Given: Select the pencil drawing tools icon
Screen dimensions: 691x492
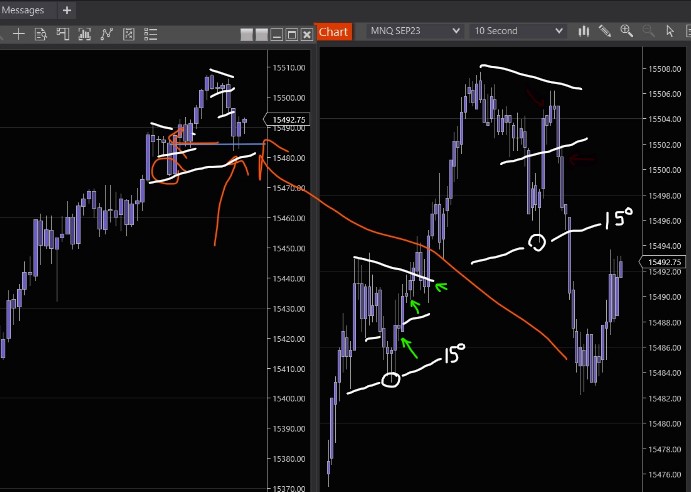Looking at the screenshot, I should [x=605, y=31].
